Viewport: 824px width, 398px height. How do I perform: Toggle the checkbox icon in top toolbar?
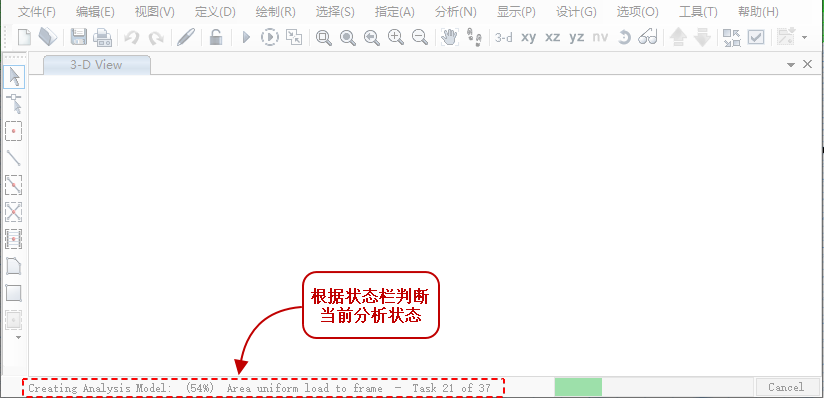tap(756, 37)
